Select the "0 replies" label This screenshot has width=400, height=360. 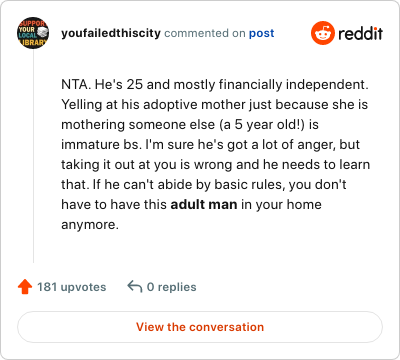(172, 287)
